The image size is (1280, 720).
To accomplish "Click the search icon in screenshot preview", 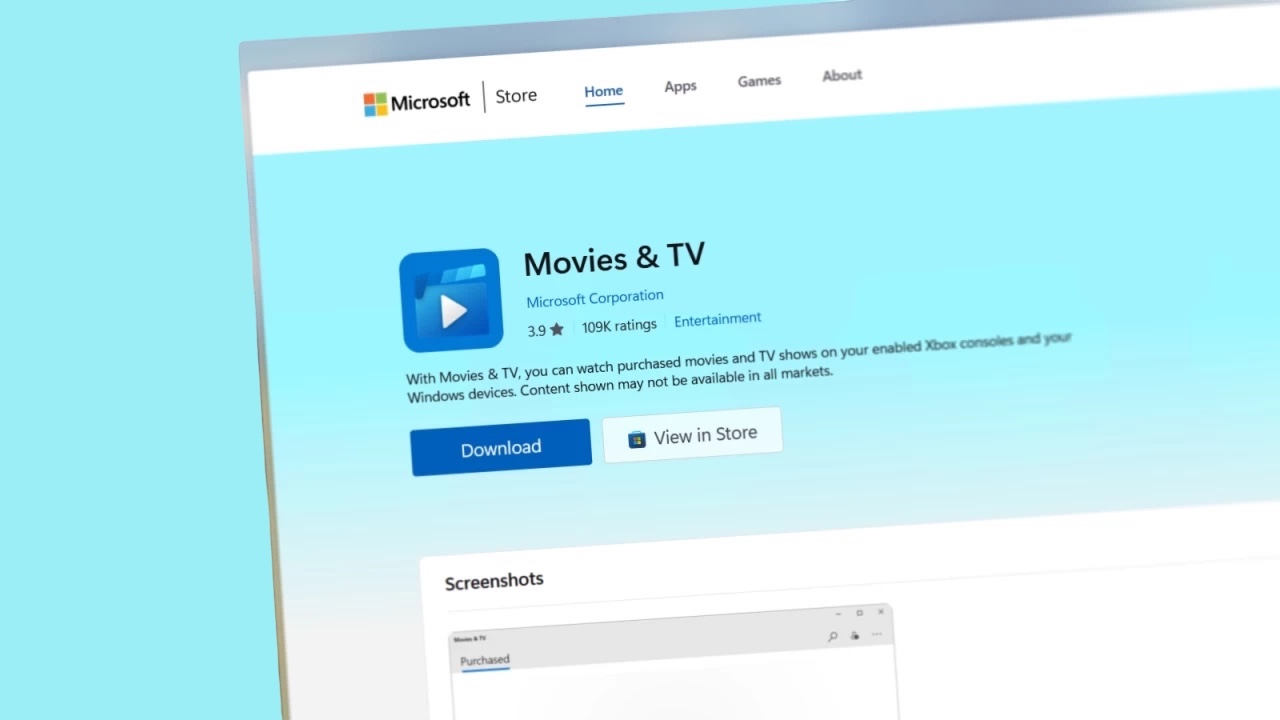I will [832, 637].
